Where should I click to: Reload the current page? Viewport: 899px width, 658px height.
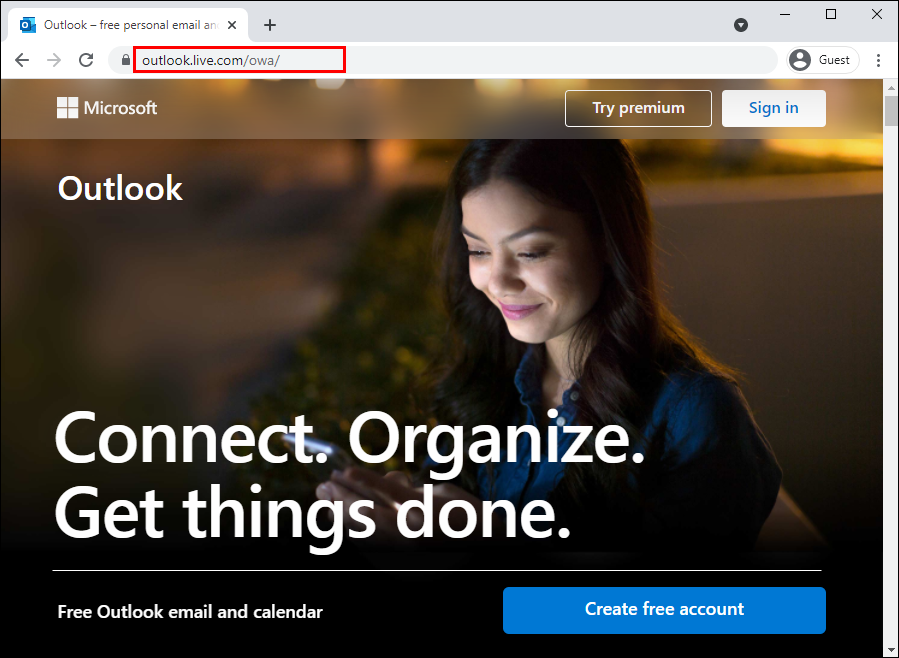[x=86, y=60]
